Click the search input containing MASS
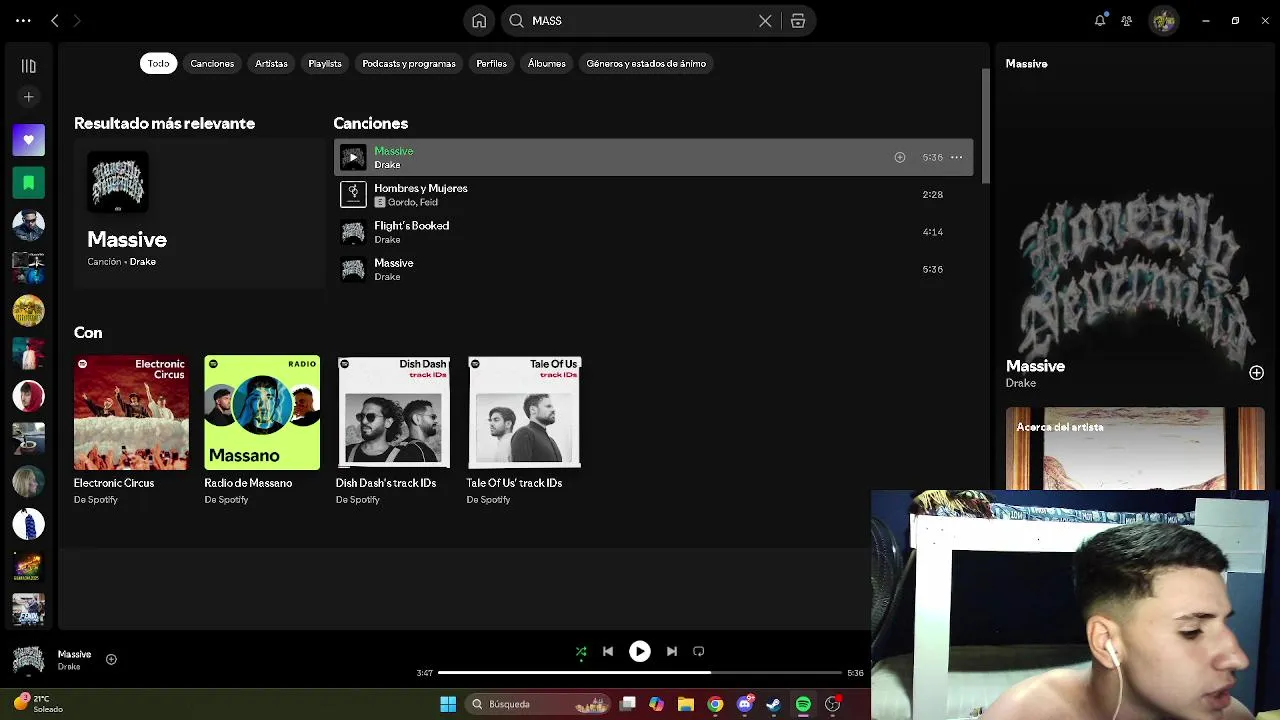The image size is (1280, 720). (x=640, y=20)
